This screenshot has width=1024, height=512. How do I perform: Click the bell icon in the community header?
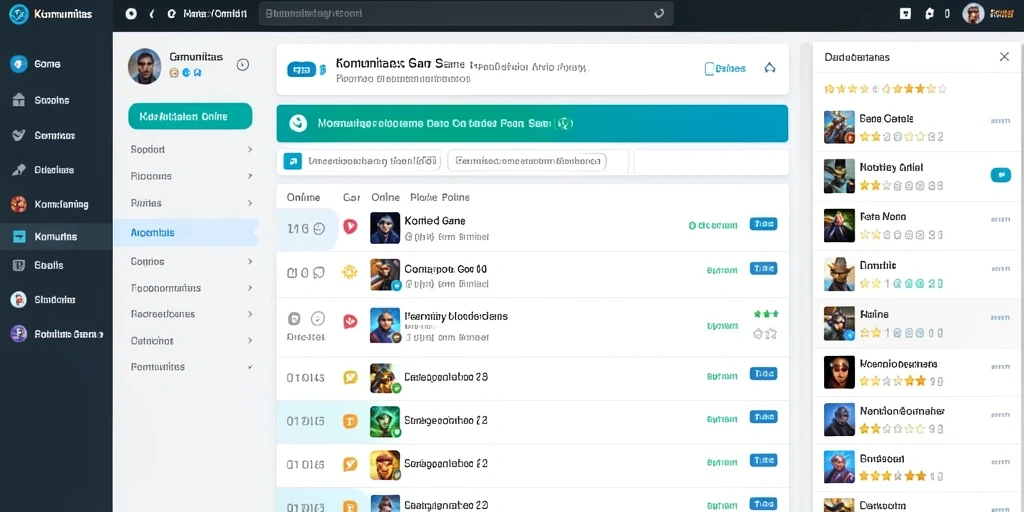tap(770, 68)
